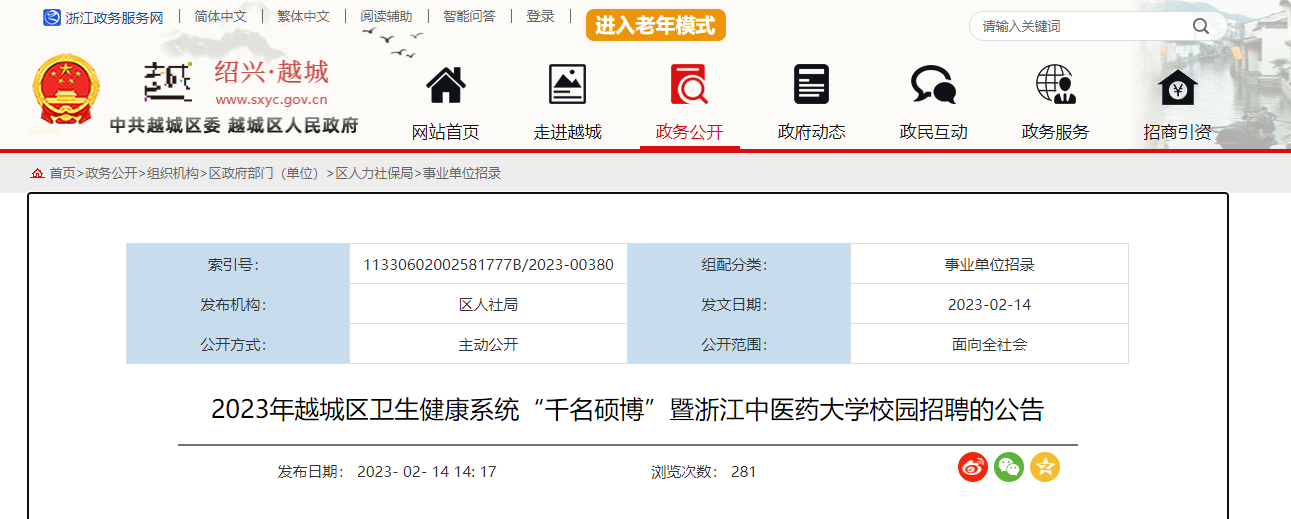Go to 政务公开 in the breadcrumb
1291x519 pixels.
click(x=111, y=174)
